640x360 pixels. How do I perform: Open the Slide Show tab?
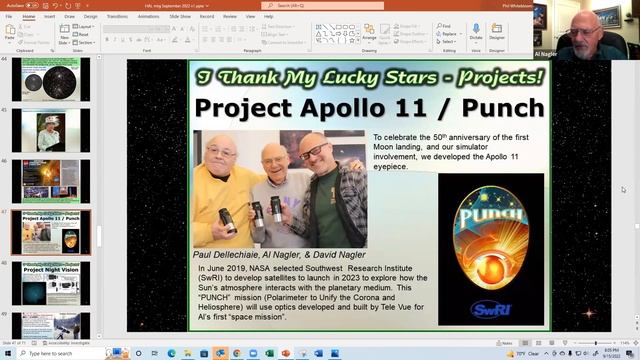coord(180,16)
